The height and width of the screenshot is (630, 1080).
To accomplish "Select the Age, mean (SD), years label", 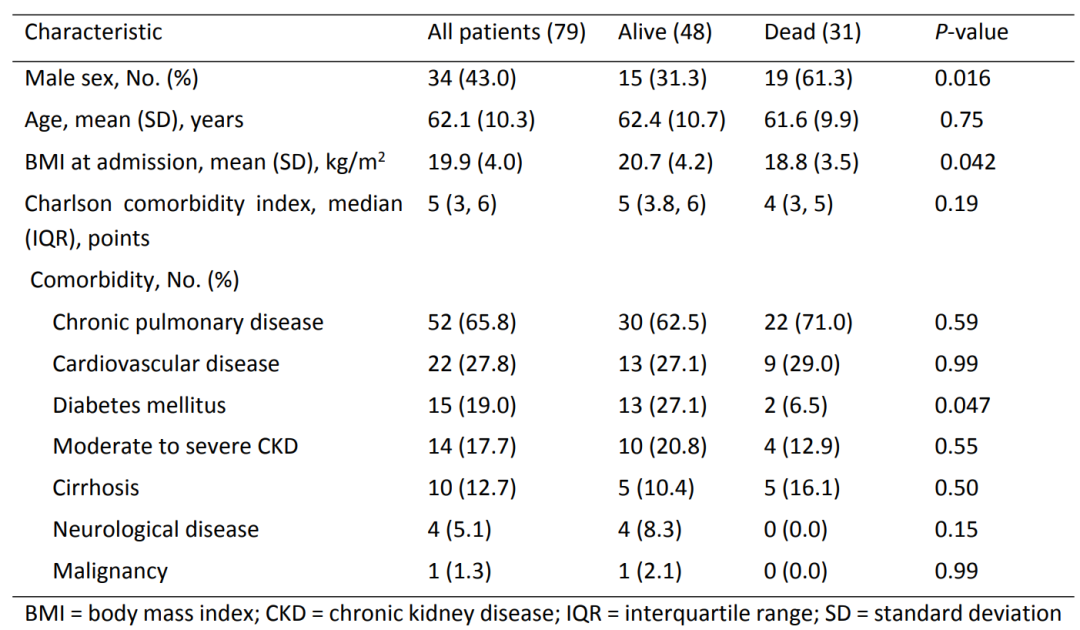I will tap(134, 120).
